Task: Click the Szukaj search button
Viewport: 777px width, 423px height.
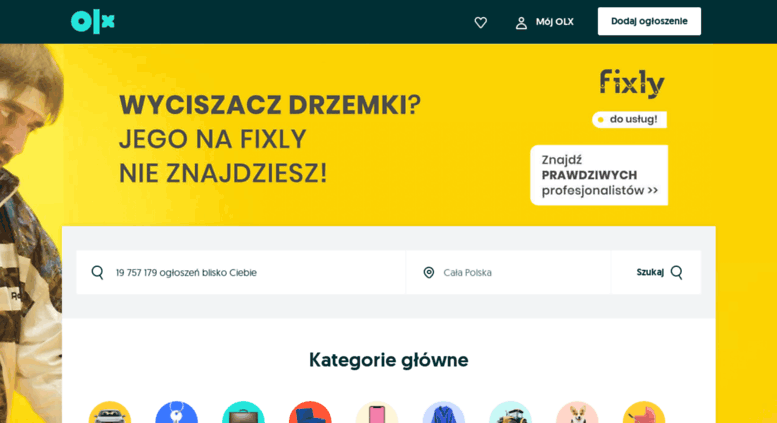Action: (656, 272)
